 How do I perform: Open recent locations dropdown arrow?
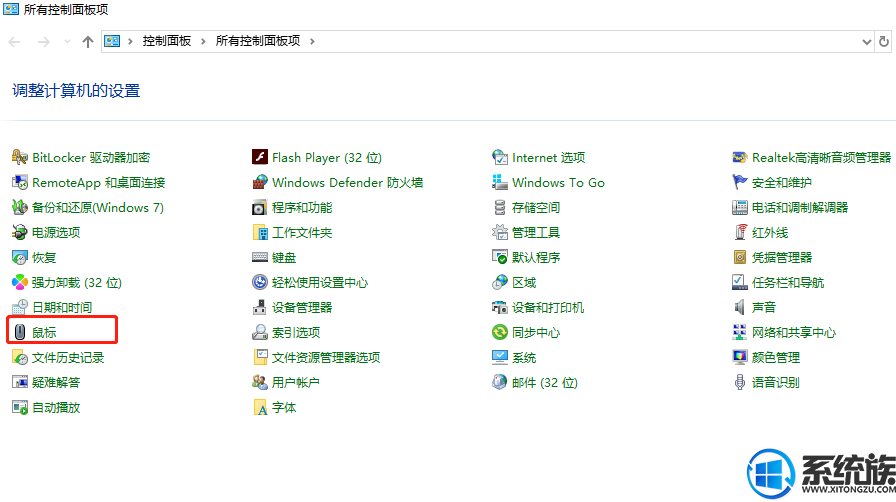pyautogui.click(x=67, y=41)
